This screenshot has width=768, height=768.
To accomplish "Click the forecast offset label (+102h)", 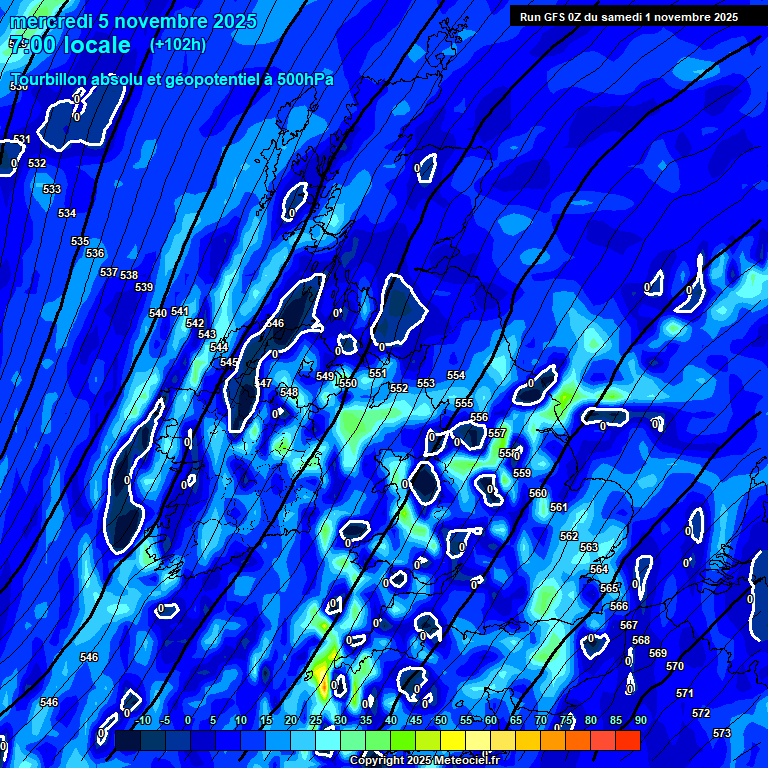I will pos(178,44).
